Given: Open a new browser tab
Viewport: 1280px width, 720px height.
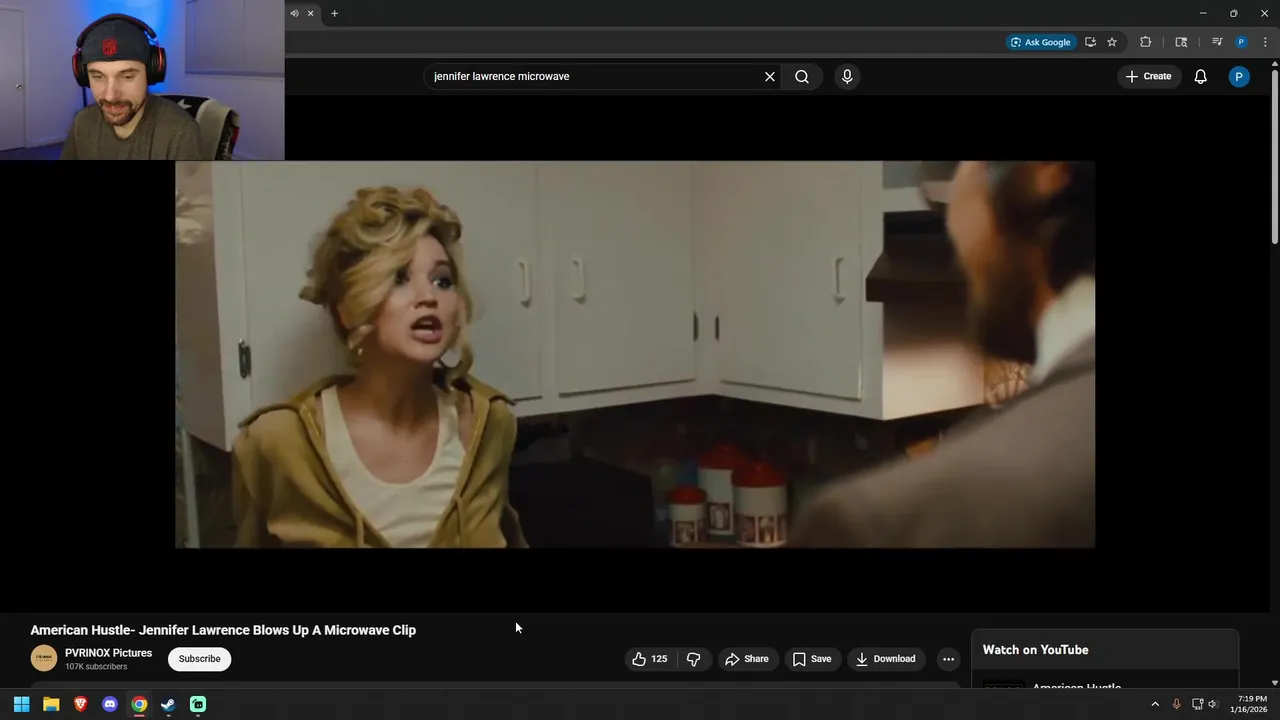Looking at the screenshot, I should coord(334,13).
